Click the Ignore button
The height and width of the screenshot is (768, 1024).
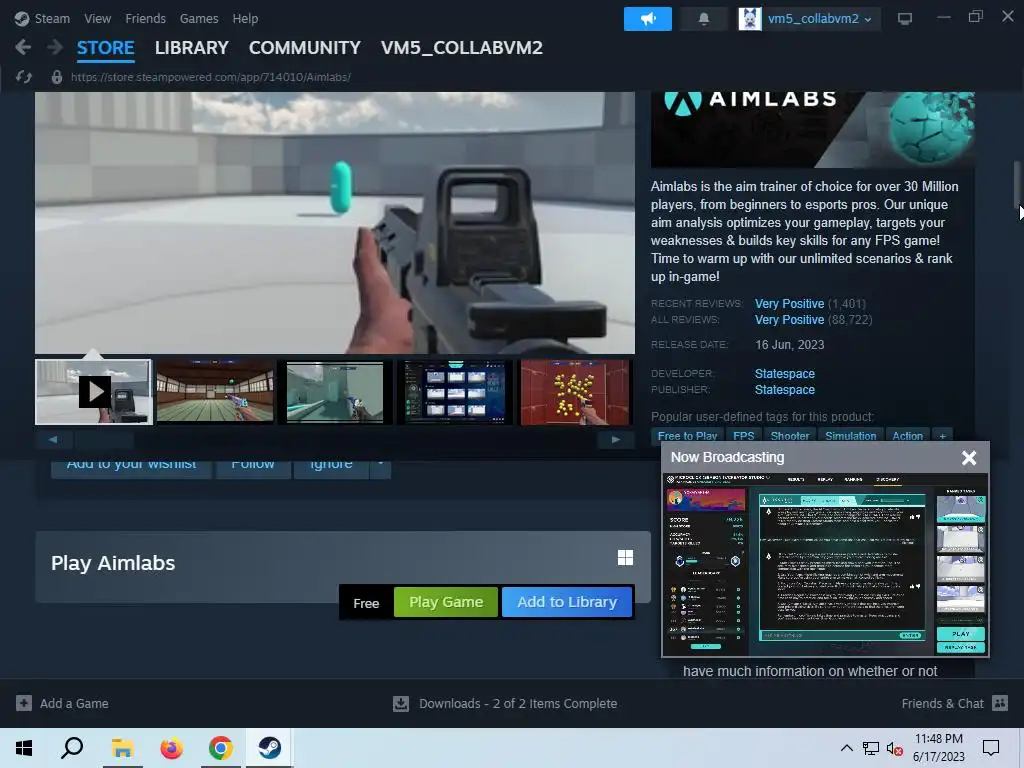[331, 466]
